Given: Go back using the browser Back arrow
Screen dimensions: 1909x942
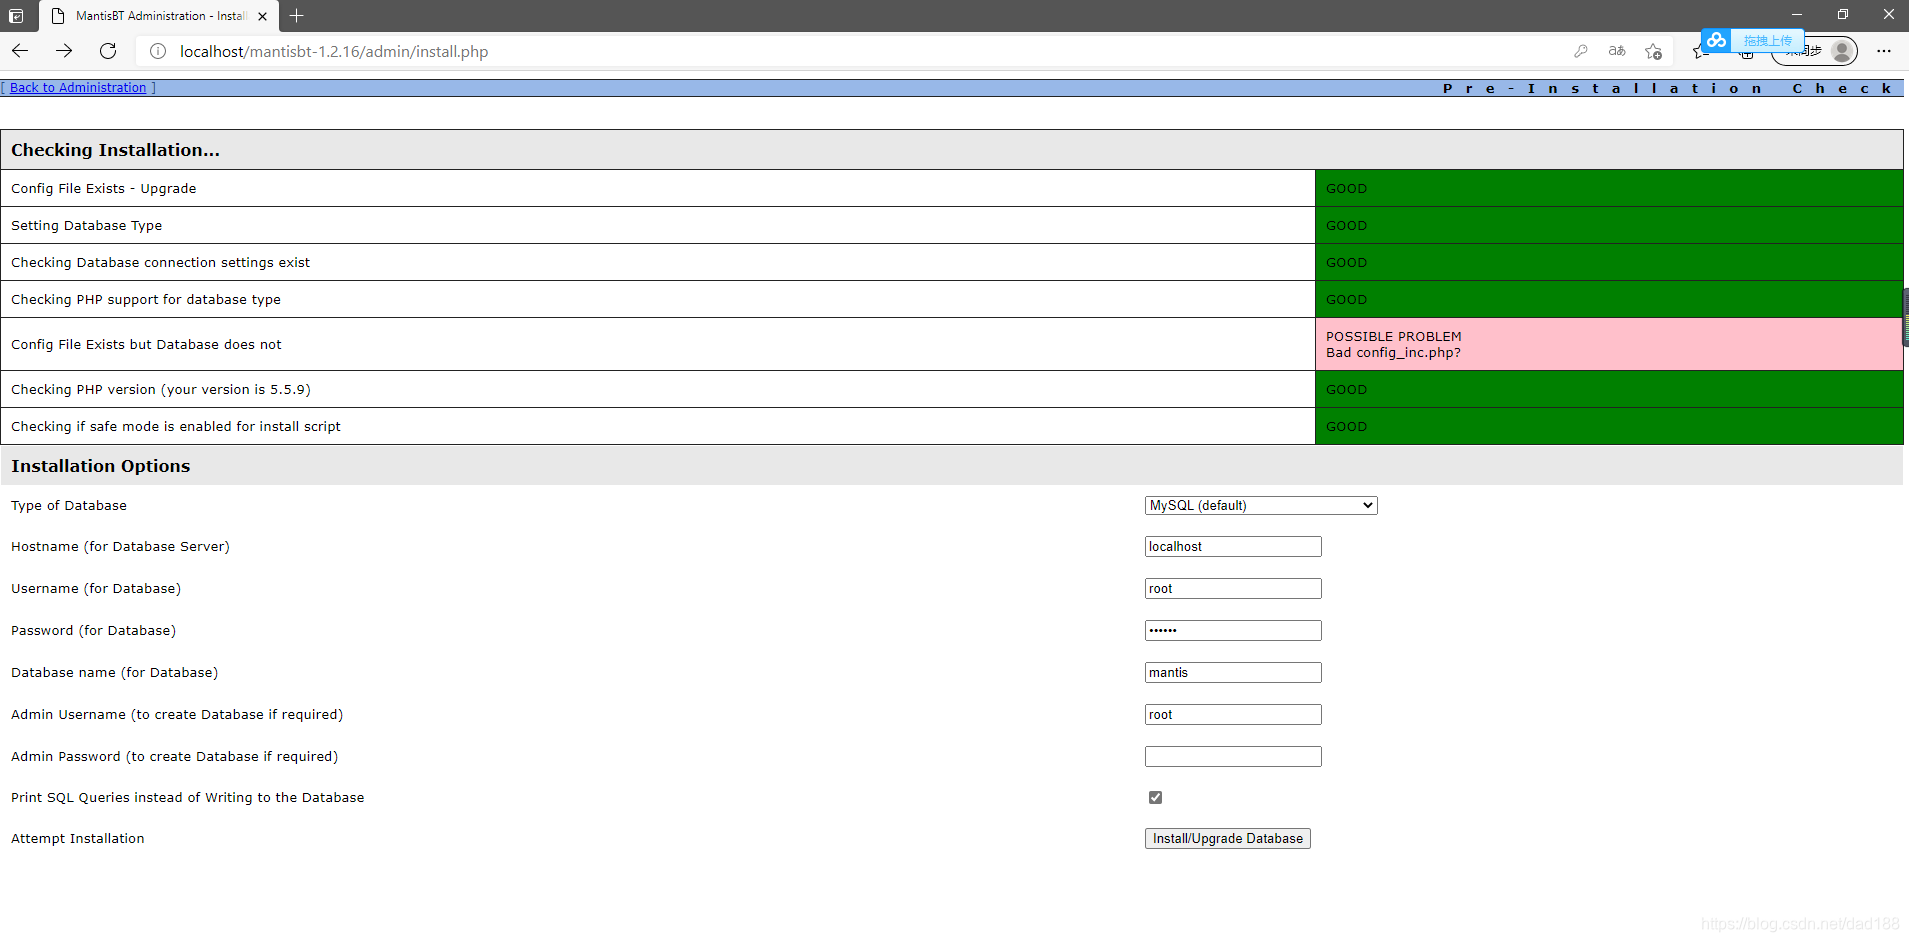Looking at the screenshot, I should point(20,51).
